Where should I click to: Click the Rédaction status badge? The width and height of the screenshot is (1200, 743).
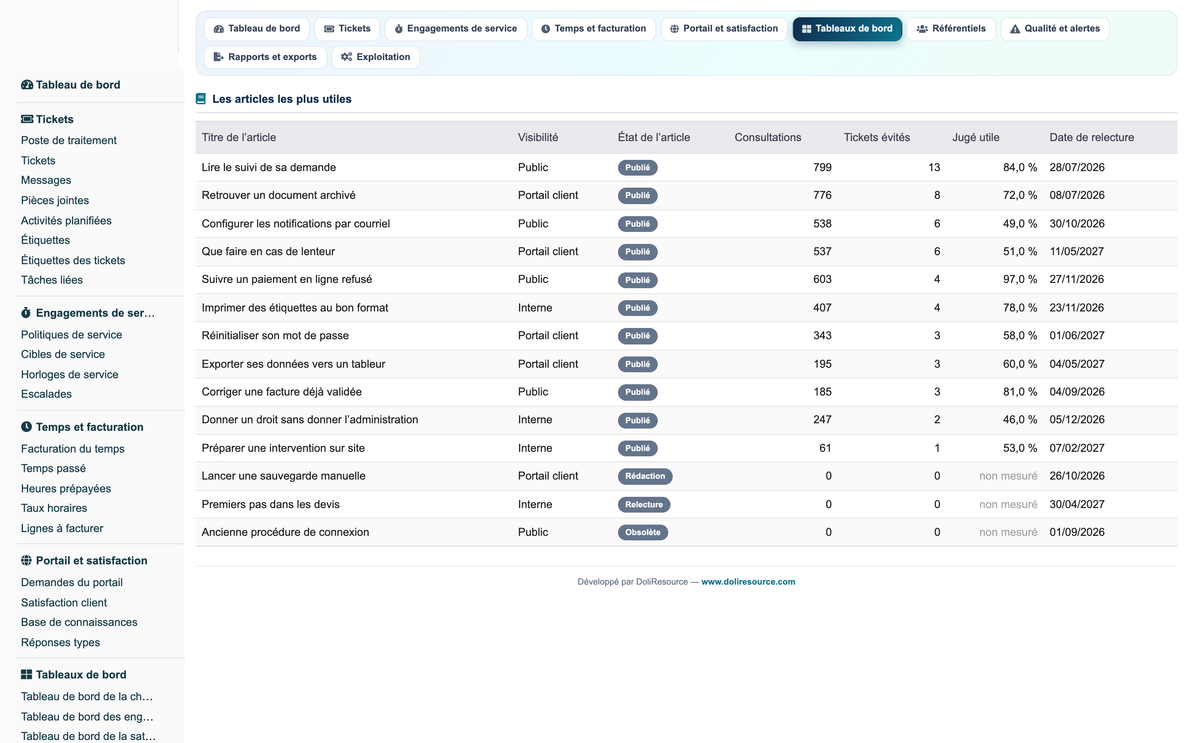(645, 476)
